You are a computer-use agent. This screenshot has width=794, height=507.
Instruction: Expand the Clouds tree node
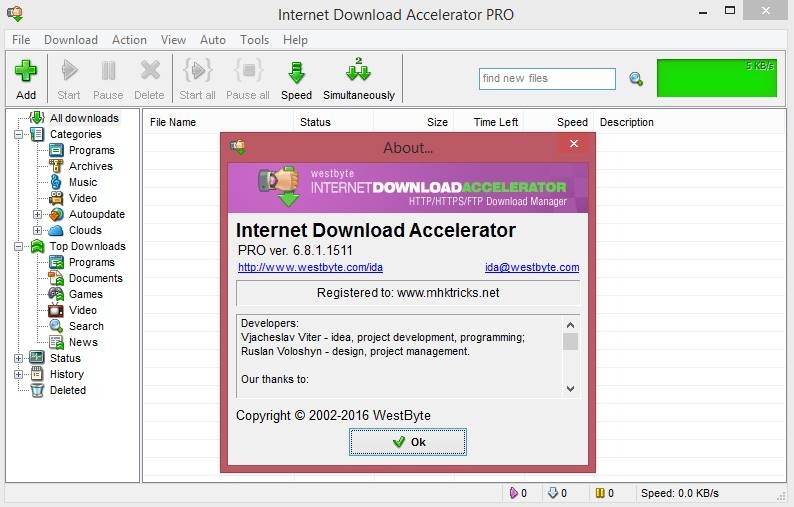click(x=37, y=230)
